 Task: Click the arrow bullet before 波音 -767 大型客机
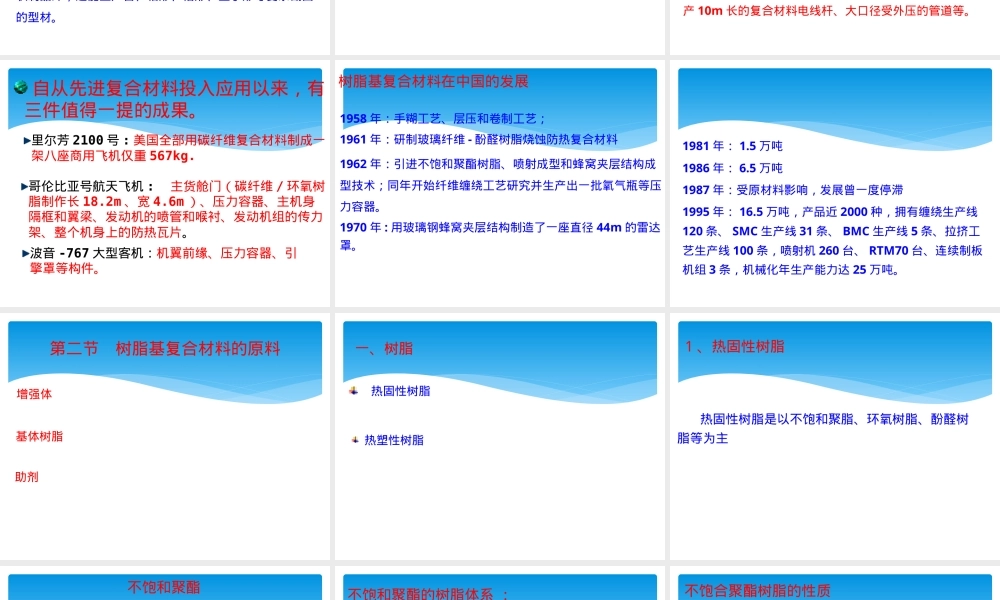tap(26, 253)
